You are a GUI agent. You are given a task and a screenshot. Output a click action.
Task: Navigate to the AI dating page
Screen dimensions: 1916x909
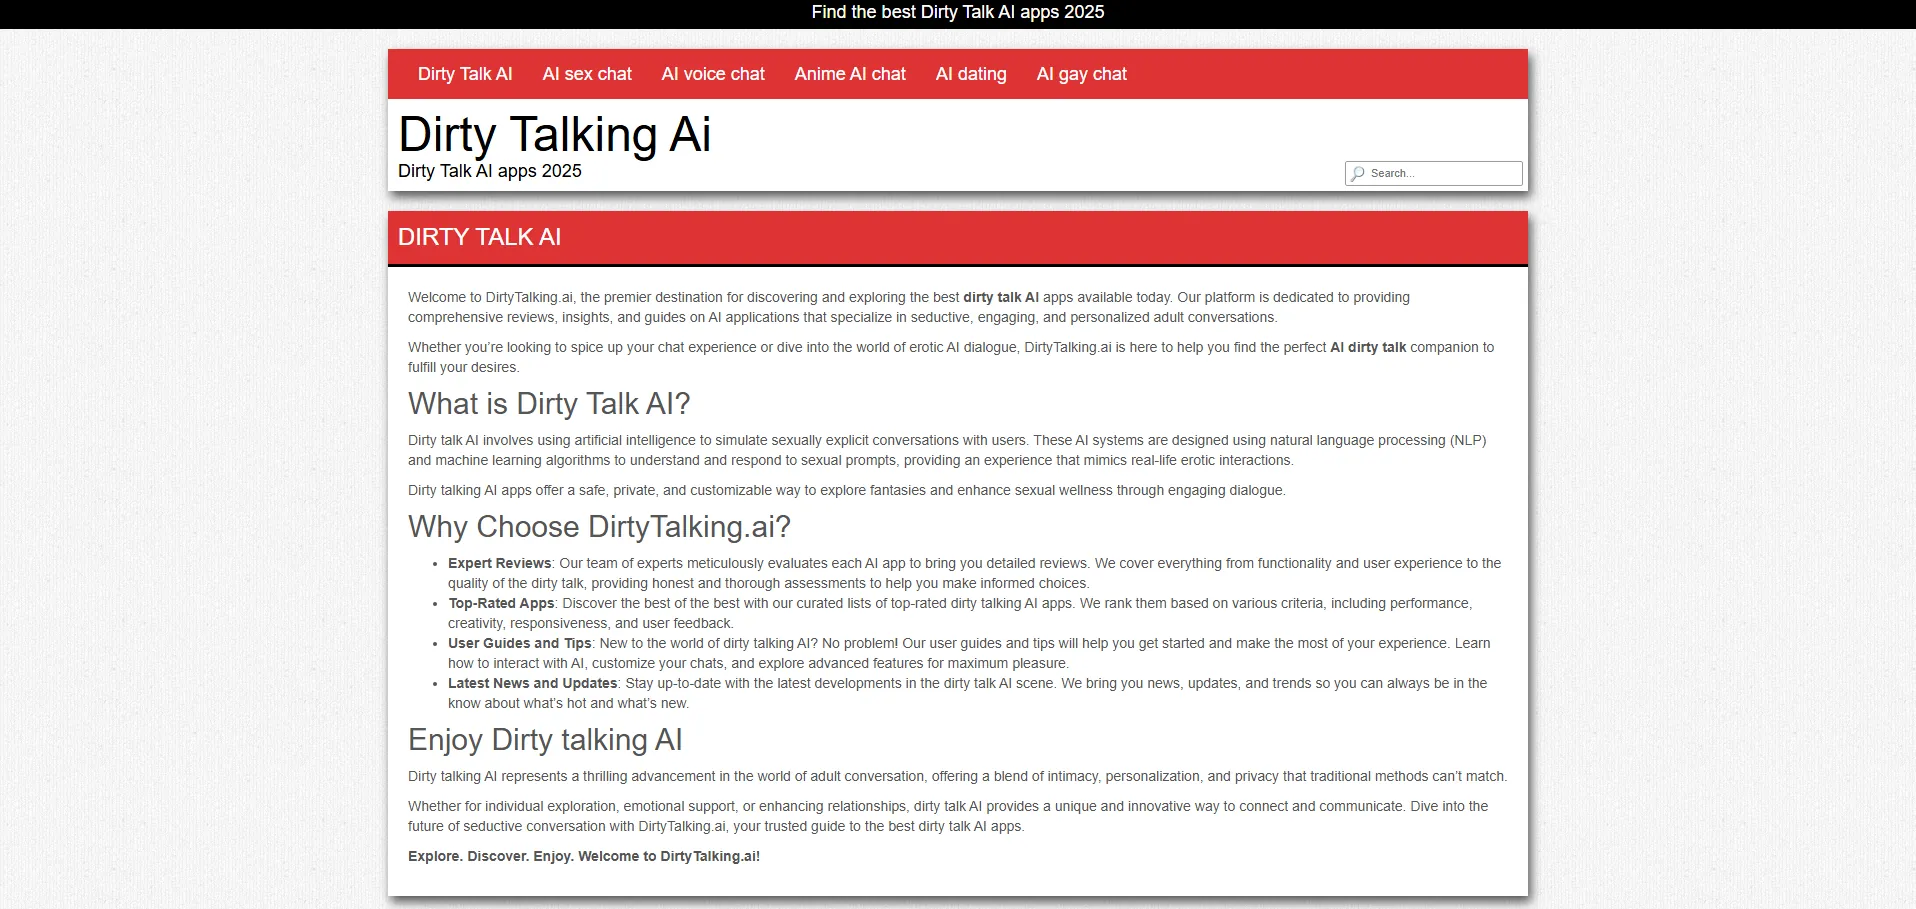coord(971,74)
